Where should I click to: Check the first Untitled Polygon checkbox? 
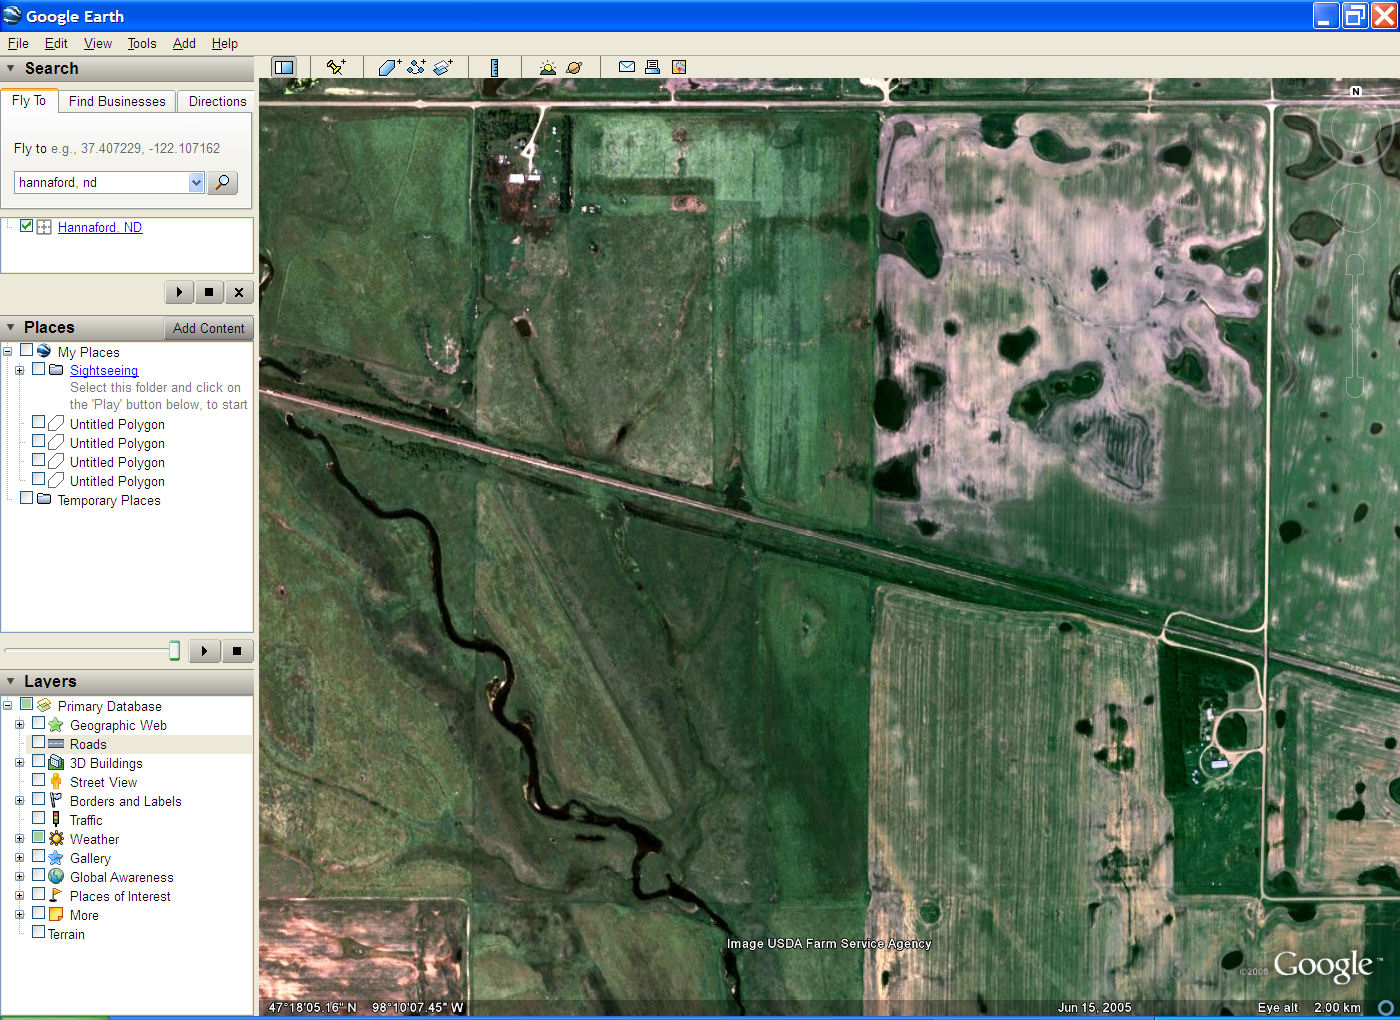(x=39, y=423)
